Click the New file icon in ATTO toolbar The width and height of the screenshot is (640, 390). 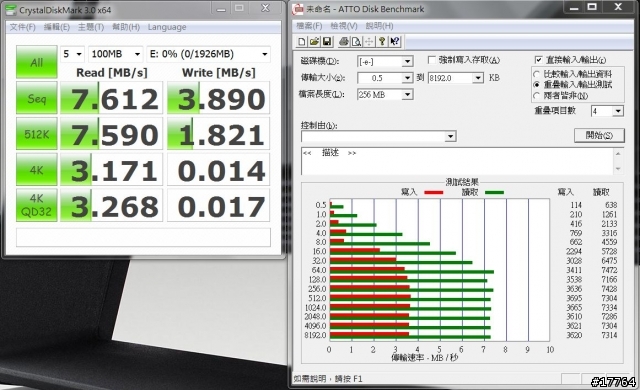tap(302, 42)
